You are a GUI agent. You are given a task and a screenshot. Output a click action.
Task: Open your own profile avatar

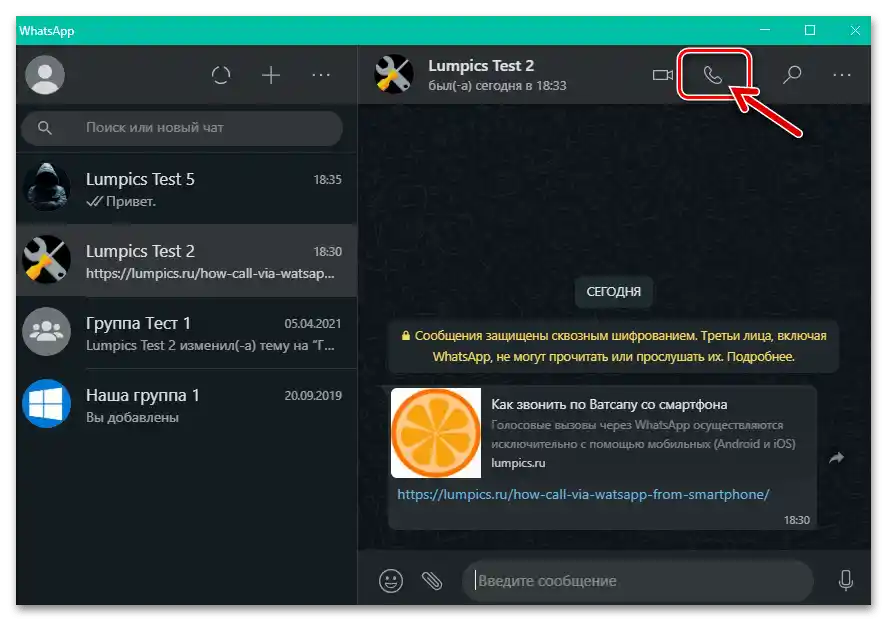(45, 75)
